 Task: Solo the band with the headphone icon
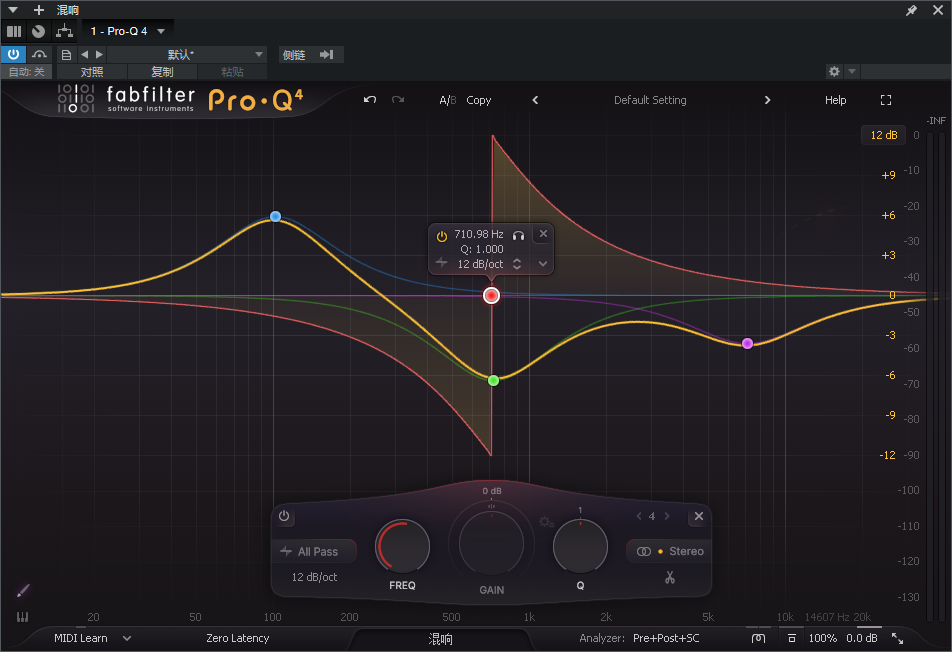click(518, 234)
